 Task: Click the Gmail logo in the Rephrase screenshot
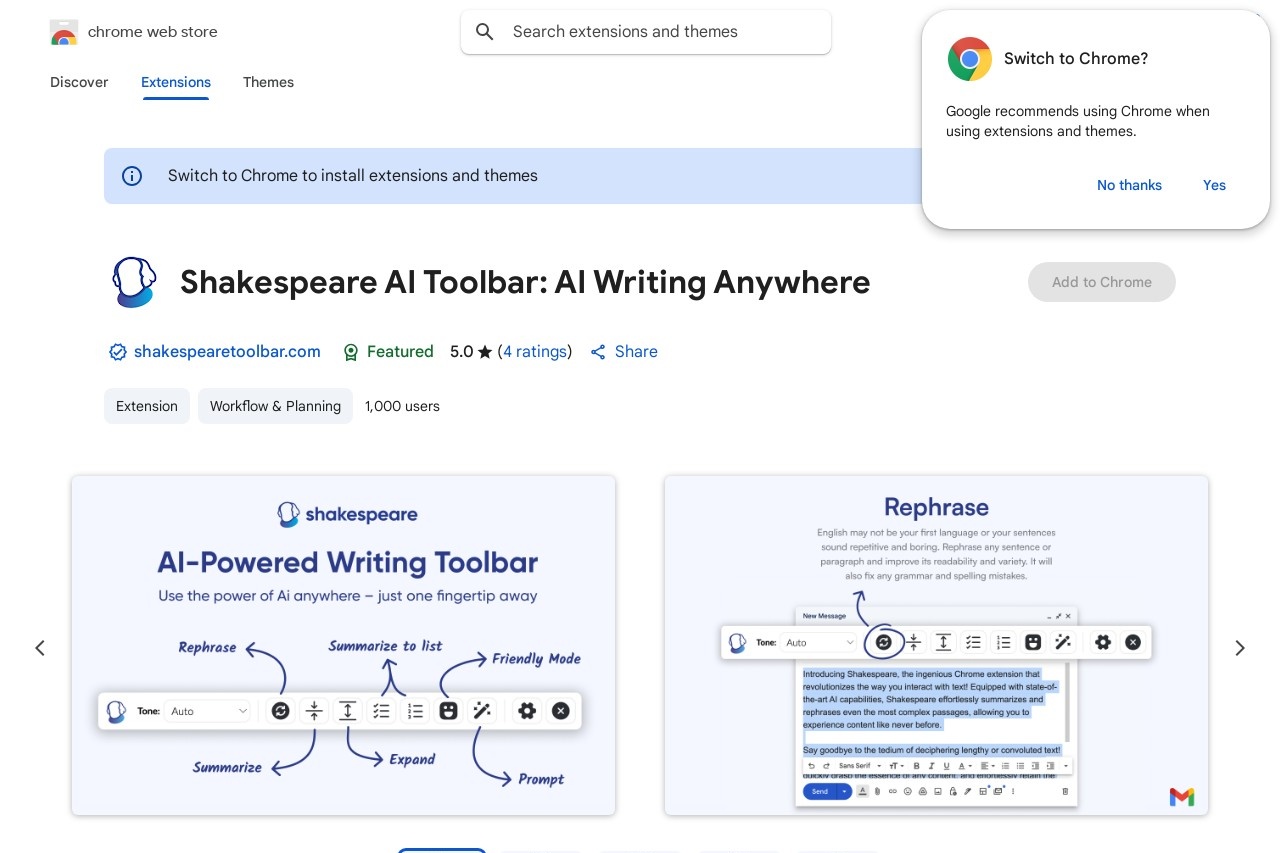point(1182,797)
